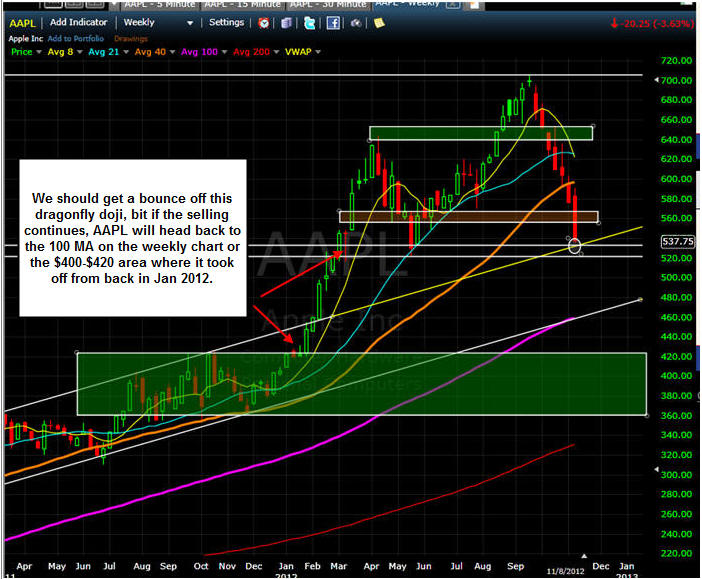This screenshot has width=702, height=579.
Task: Click the -20.25 (-3.63%) change value
Action: [658, 24]
